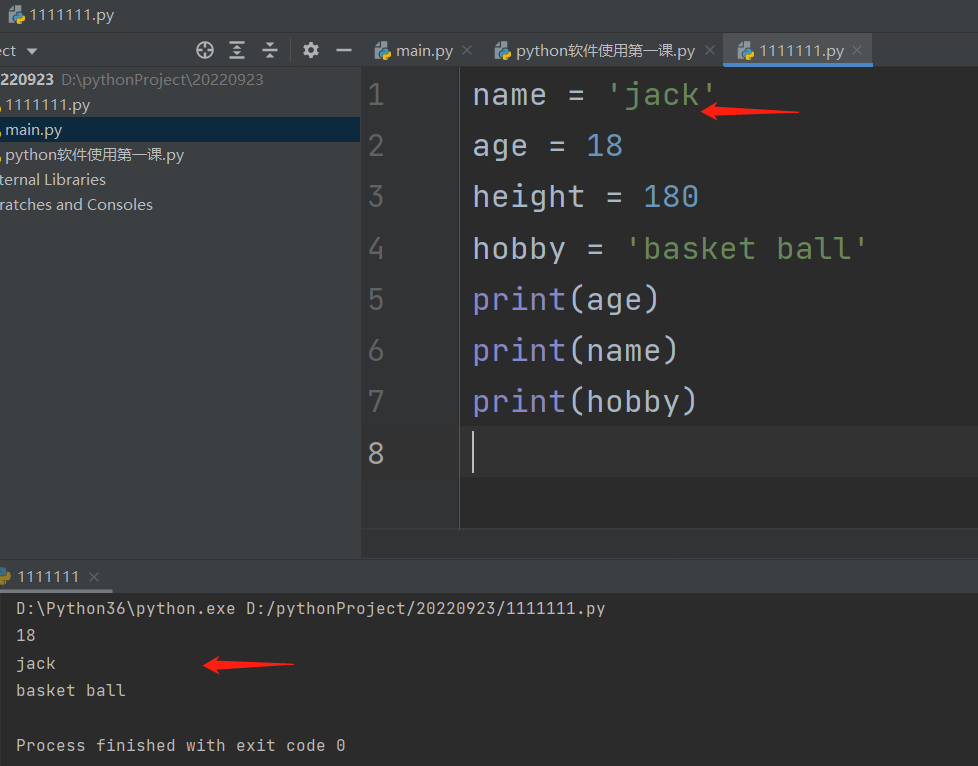Viewport: 978px width, 766px height.
Task: Click line number 1 in the gutter
Action: pyautogui.click(x=375, y=95)
